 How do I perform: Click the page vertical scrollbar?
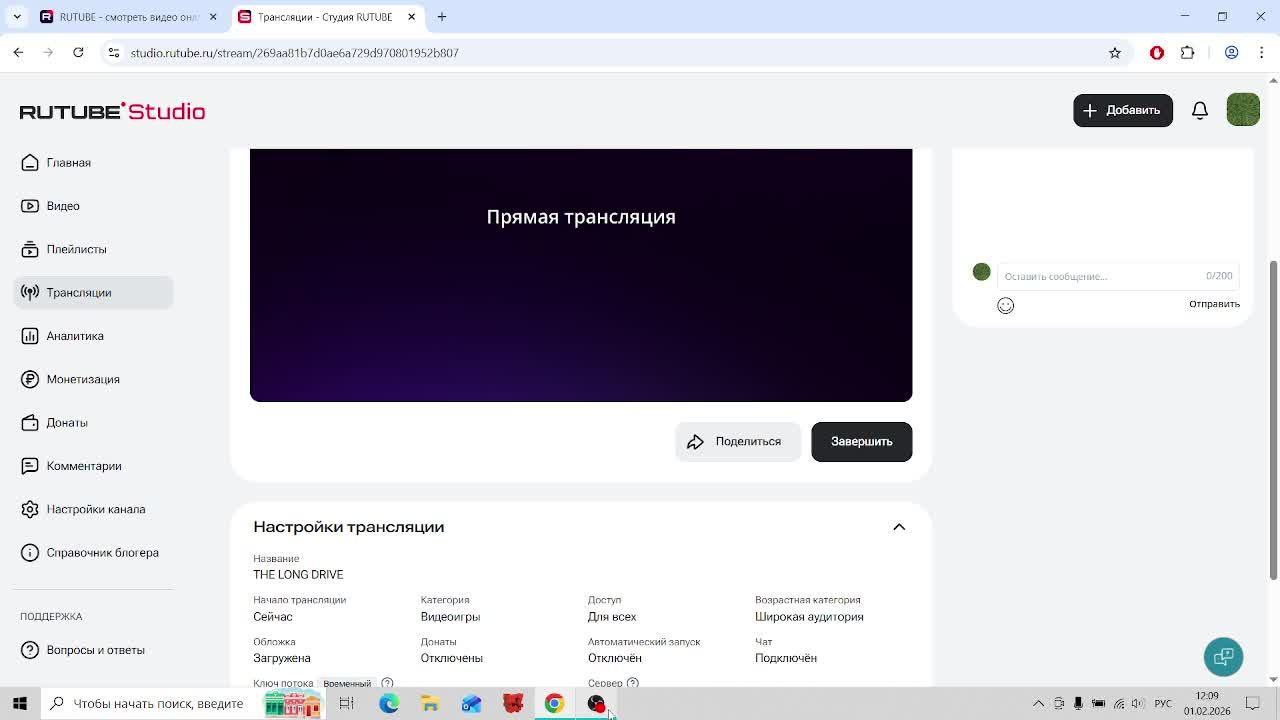[1273, 420]
